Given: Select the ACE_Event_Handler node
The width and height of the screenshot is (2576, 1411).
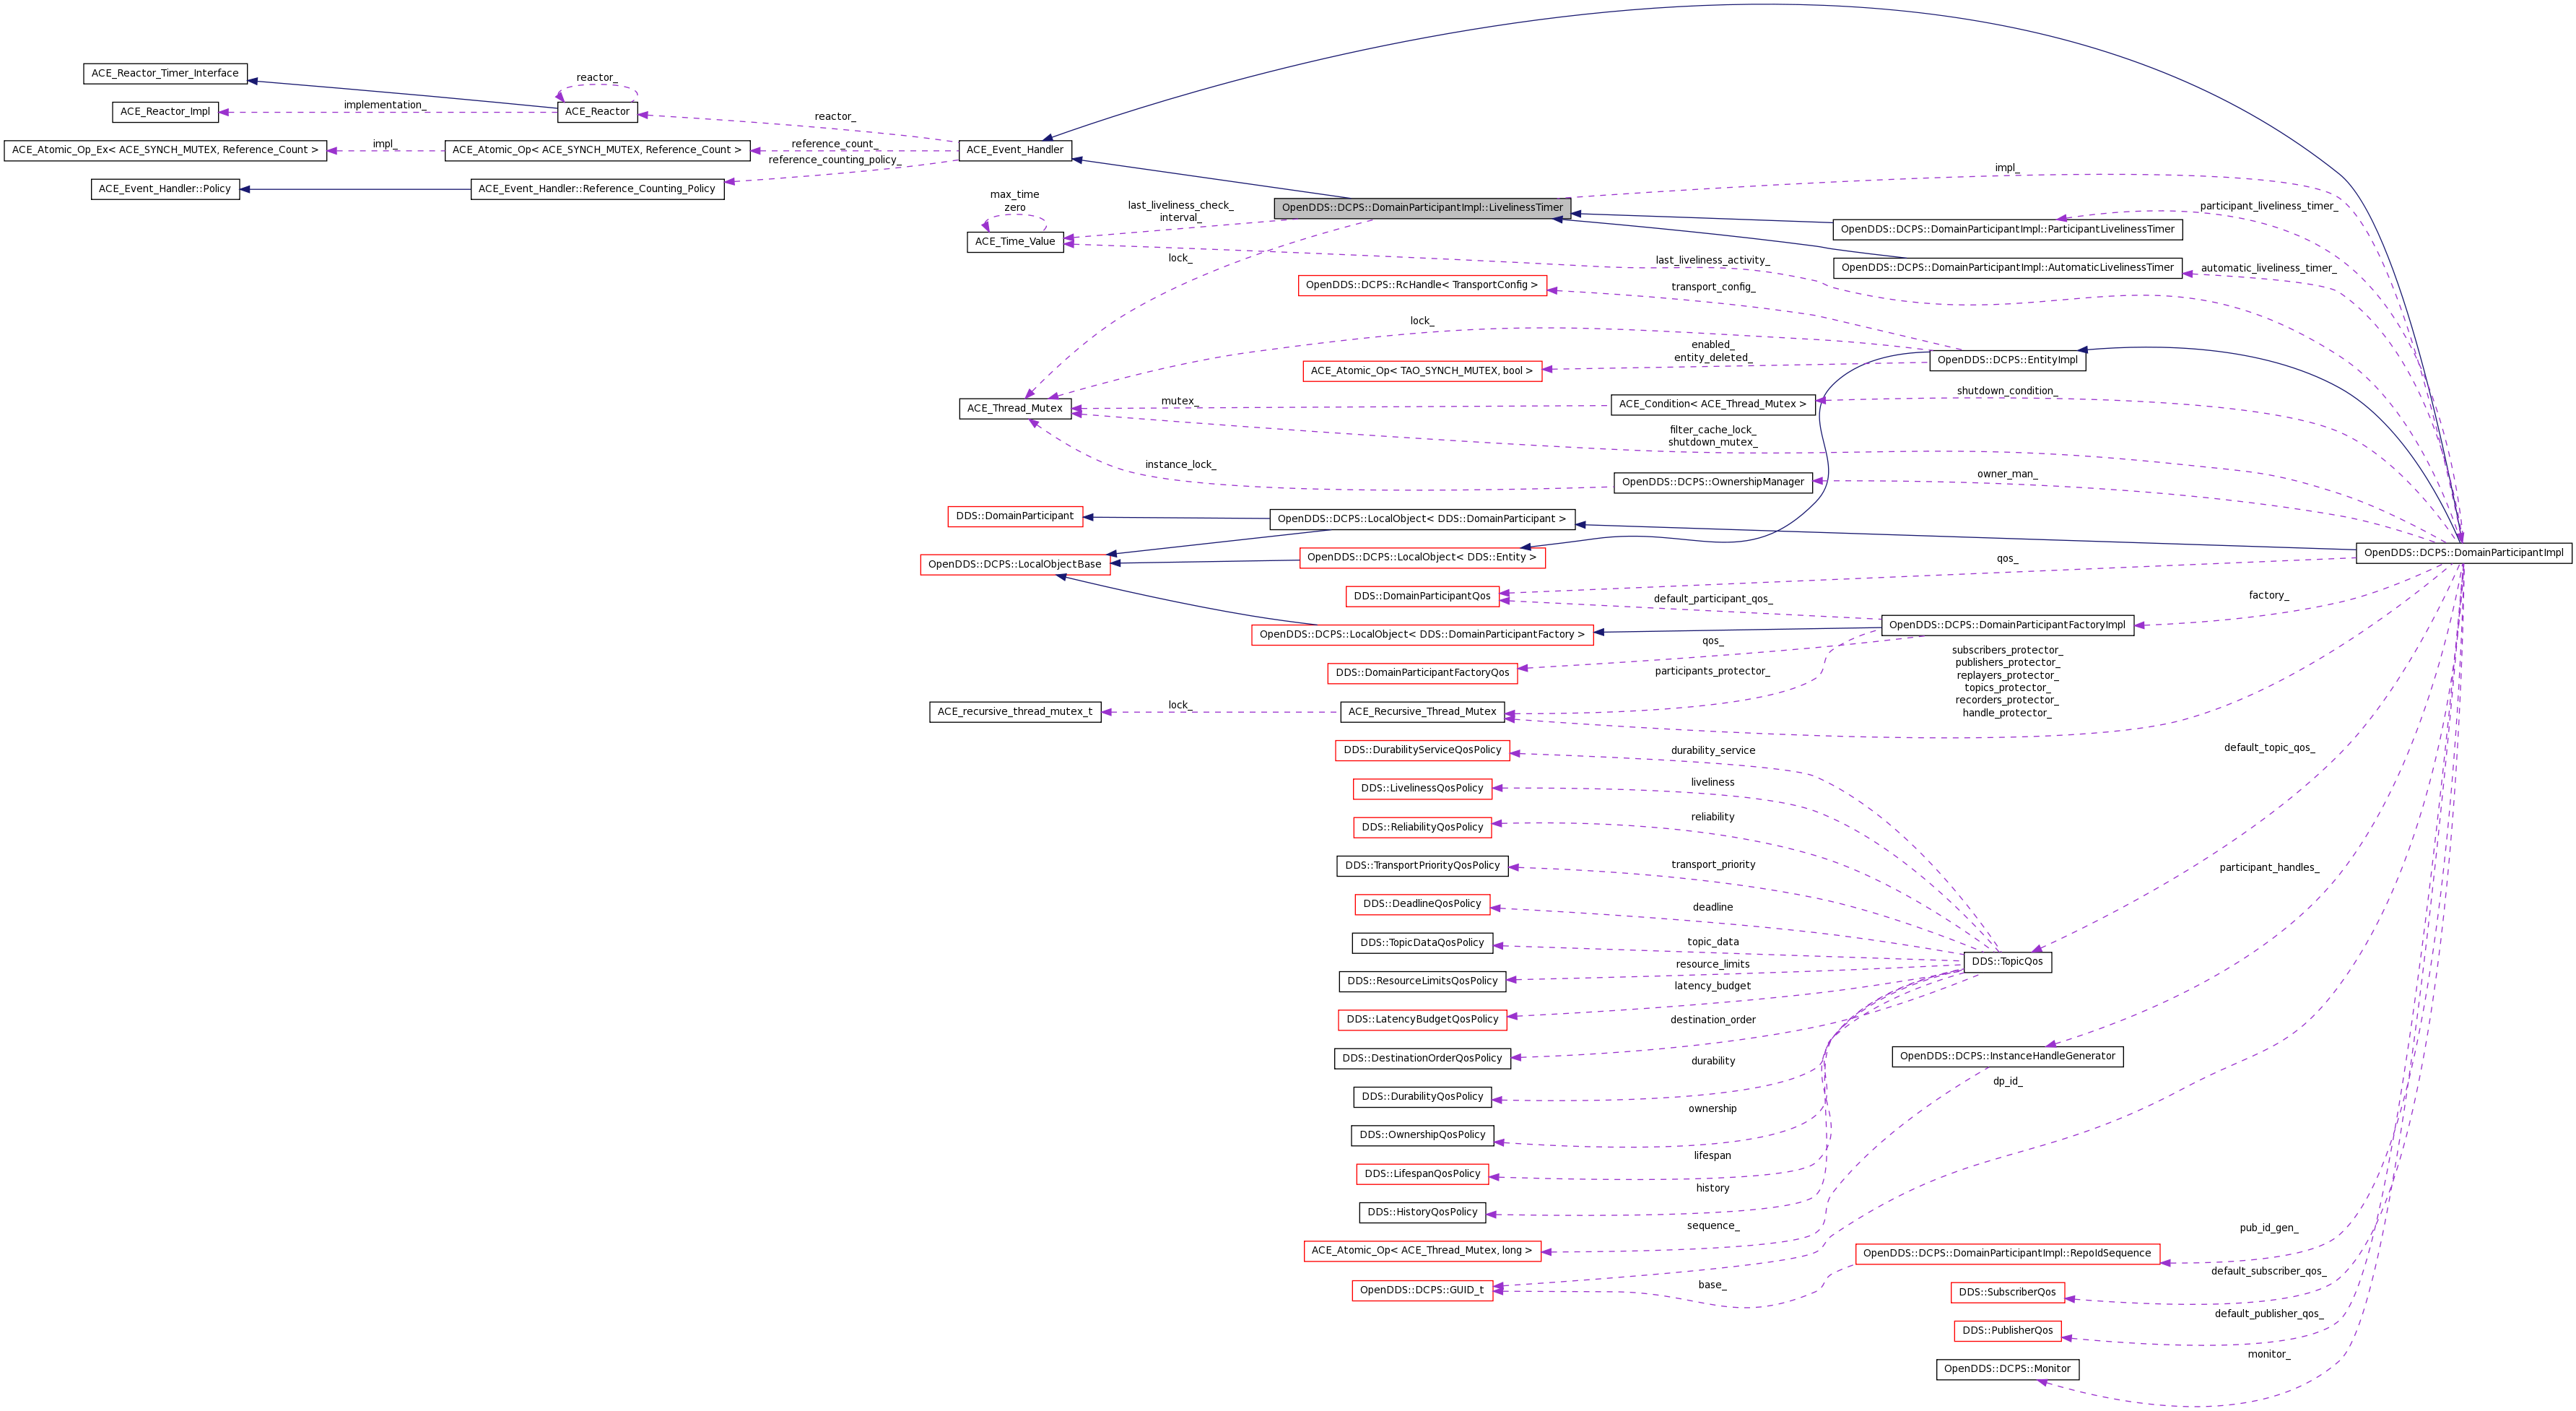Looking at the screenshot, I should point(1015,150).
